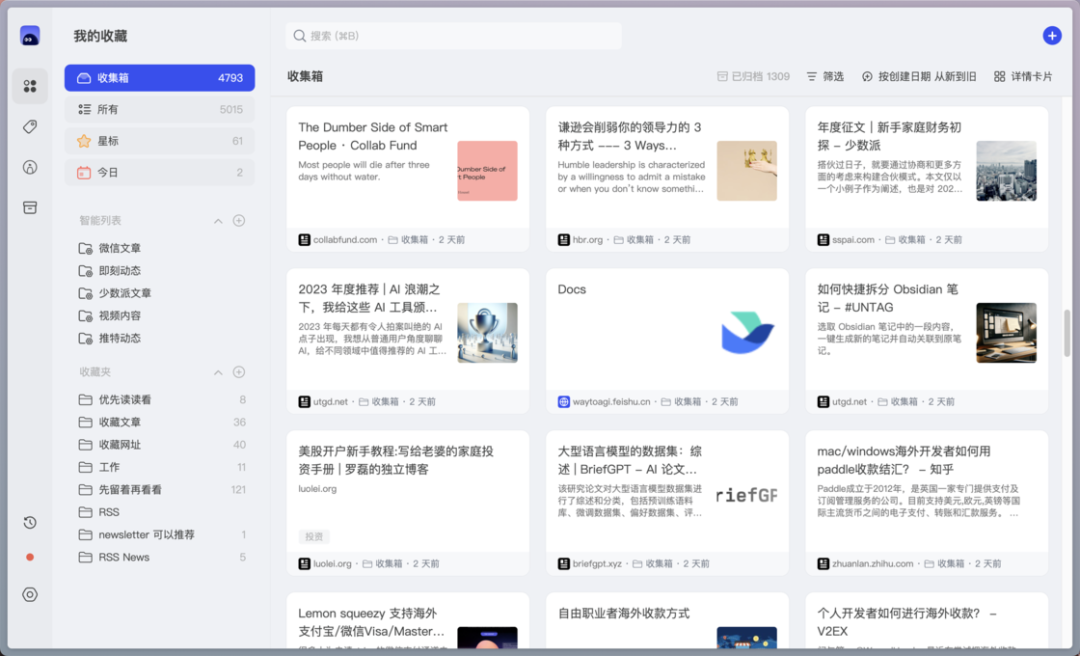Open the 按创建日期 从新到旧 sort dropdown
Image resolution: width=1080 pixels, height=656 pixels.
(919, 76)
